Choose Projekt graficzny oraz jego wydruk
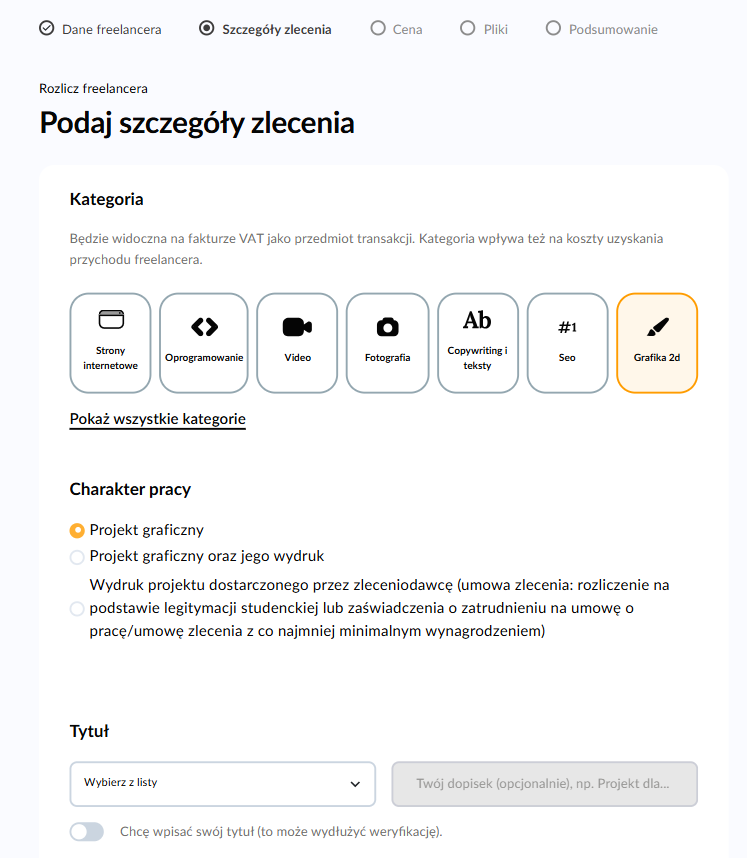The width and height of the screenshot is (747, 858). click(77, 557)
